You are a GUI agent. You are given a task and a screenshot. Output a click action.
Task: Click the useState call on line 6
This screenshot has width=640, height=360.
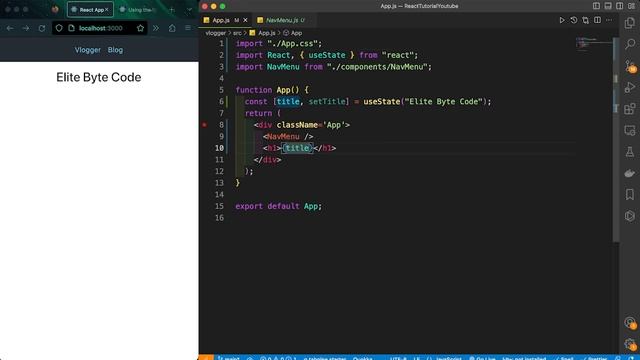[x=382, y=102]
